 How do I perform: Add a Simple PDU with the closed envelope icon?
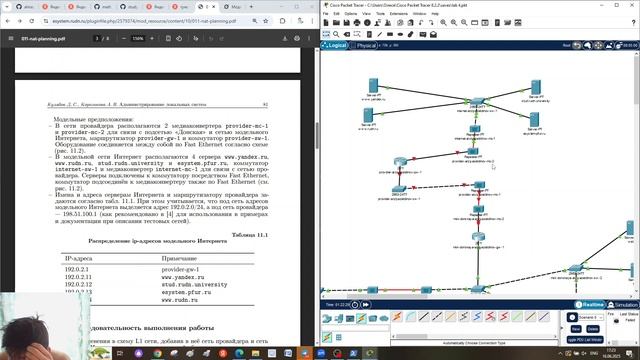[x=423, y=34]
